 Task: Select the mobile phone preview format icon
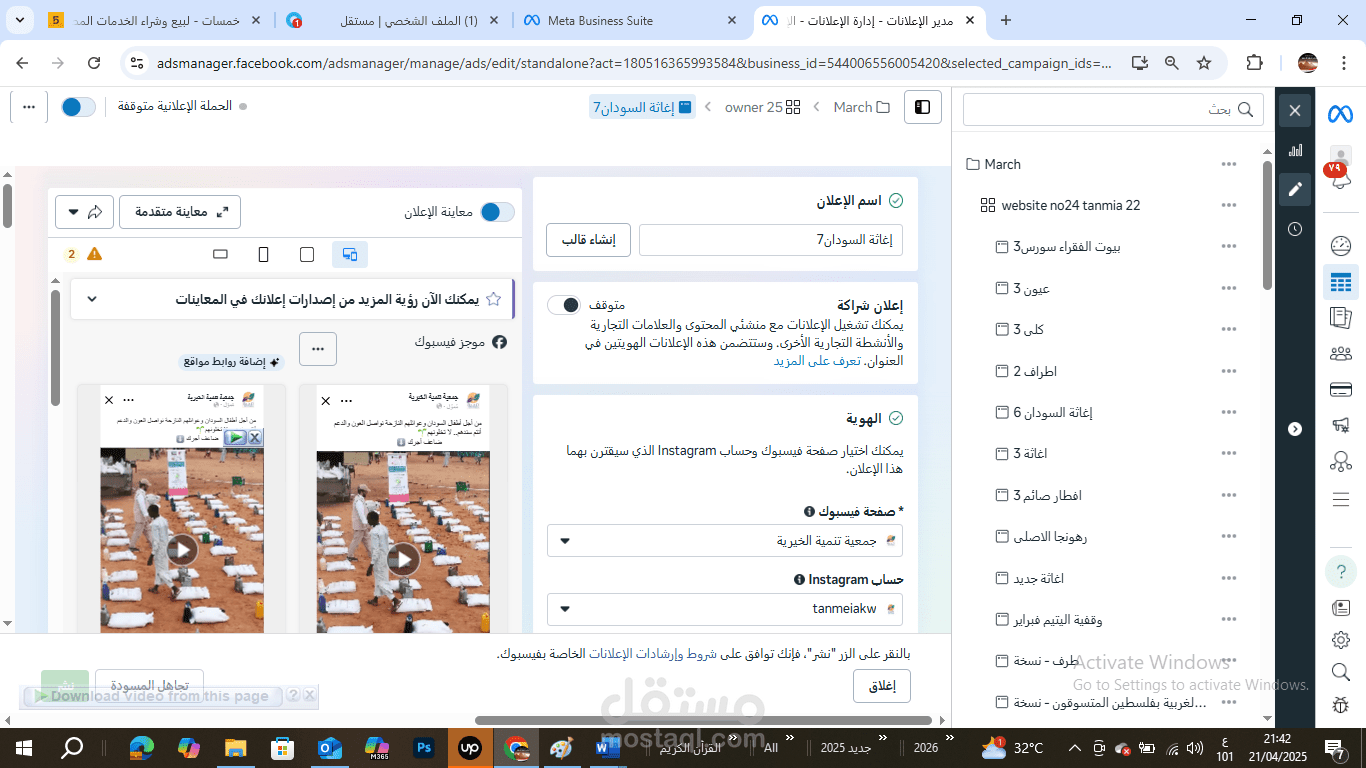264,254
